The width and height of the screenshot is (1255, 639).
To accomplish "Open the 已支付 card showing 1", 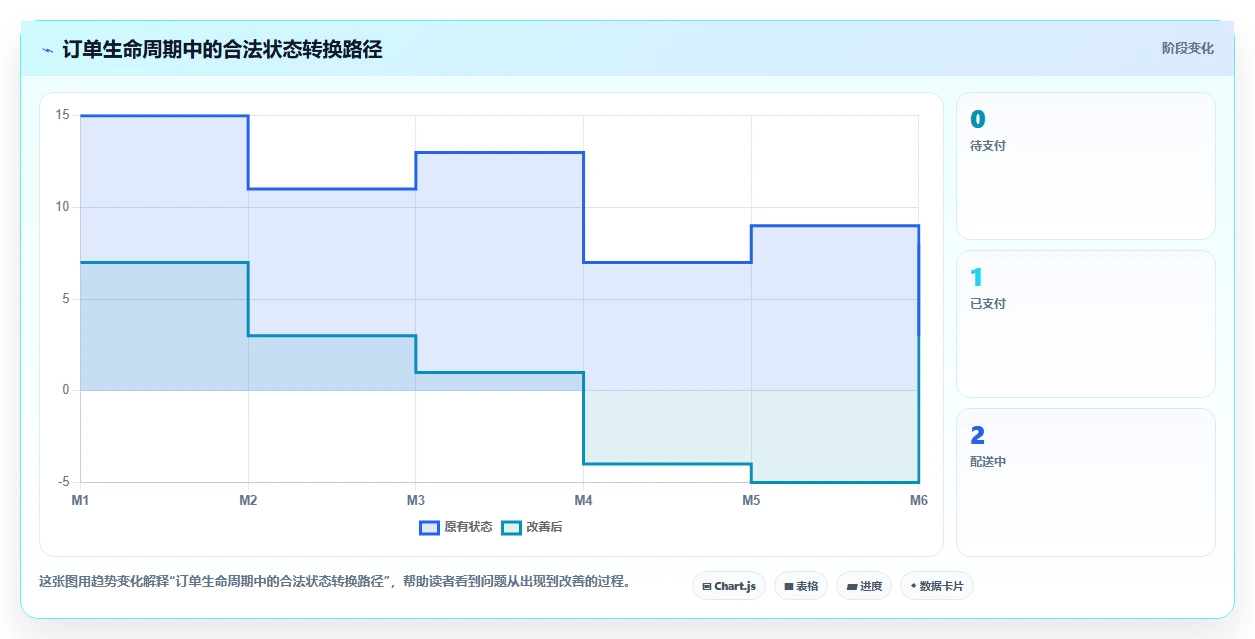I will point(1086,324).
